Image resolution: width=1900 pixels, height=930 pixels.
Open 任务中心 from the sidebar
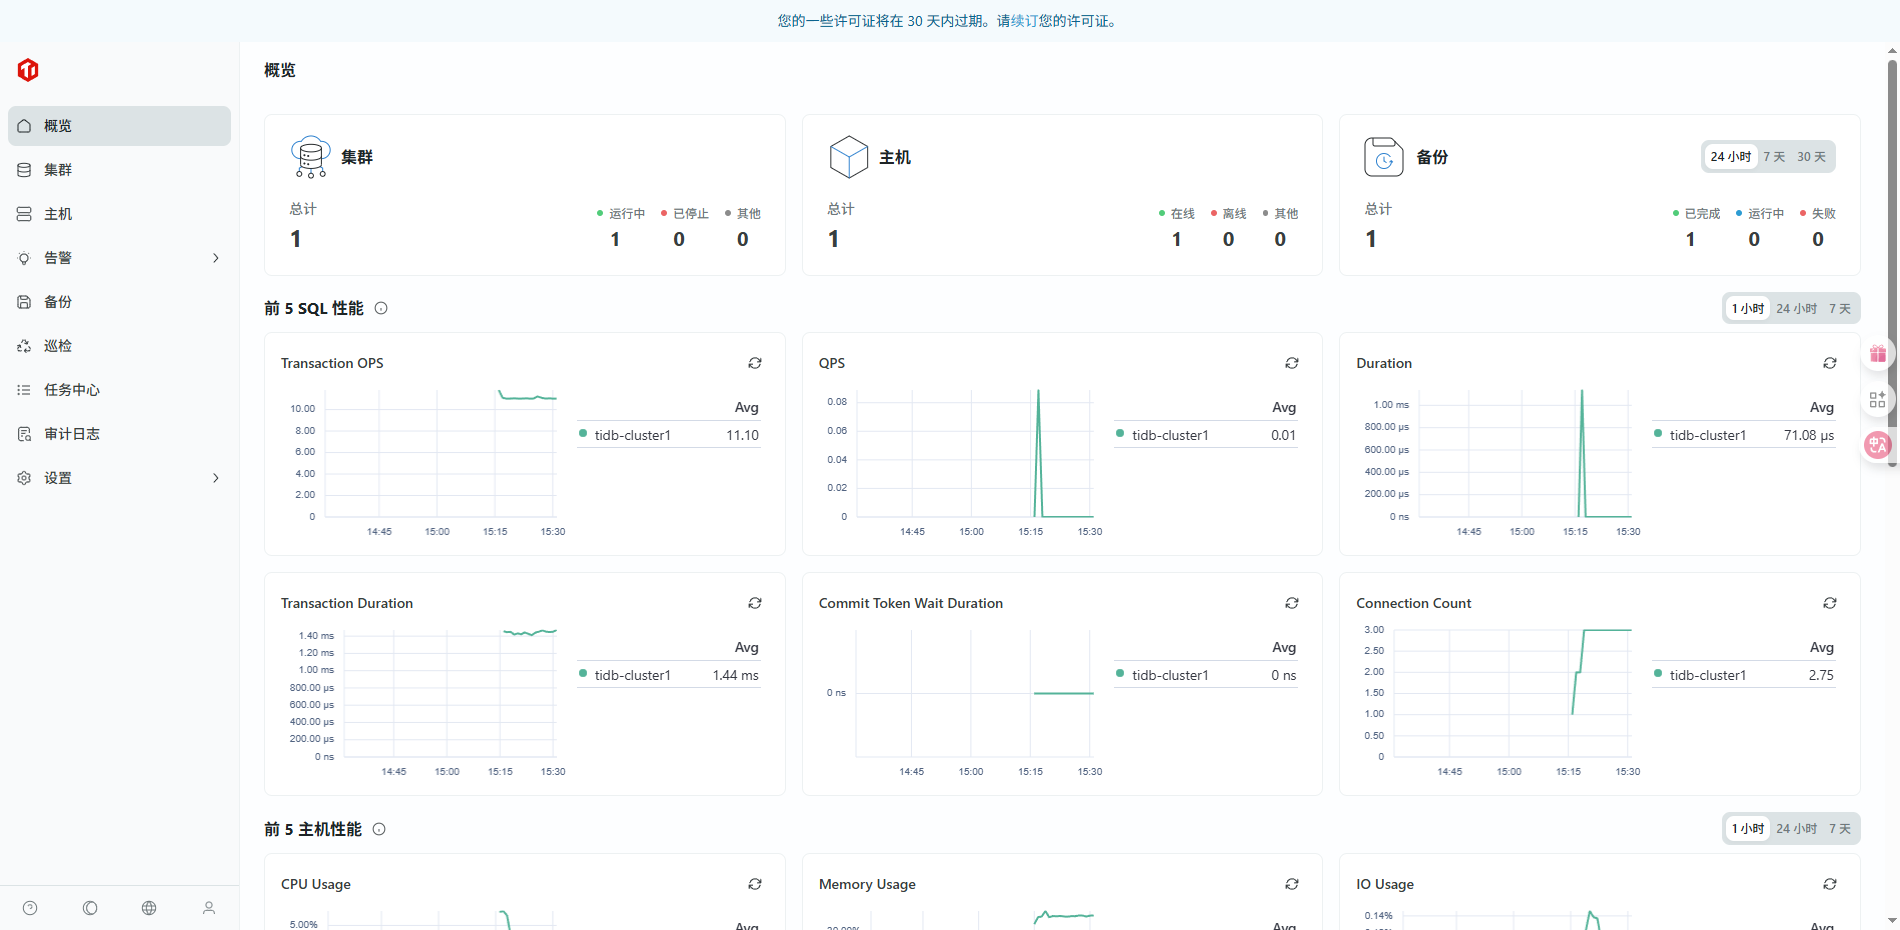pos(71,390)
